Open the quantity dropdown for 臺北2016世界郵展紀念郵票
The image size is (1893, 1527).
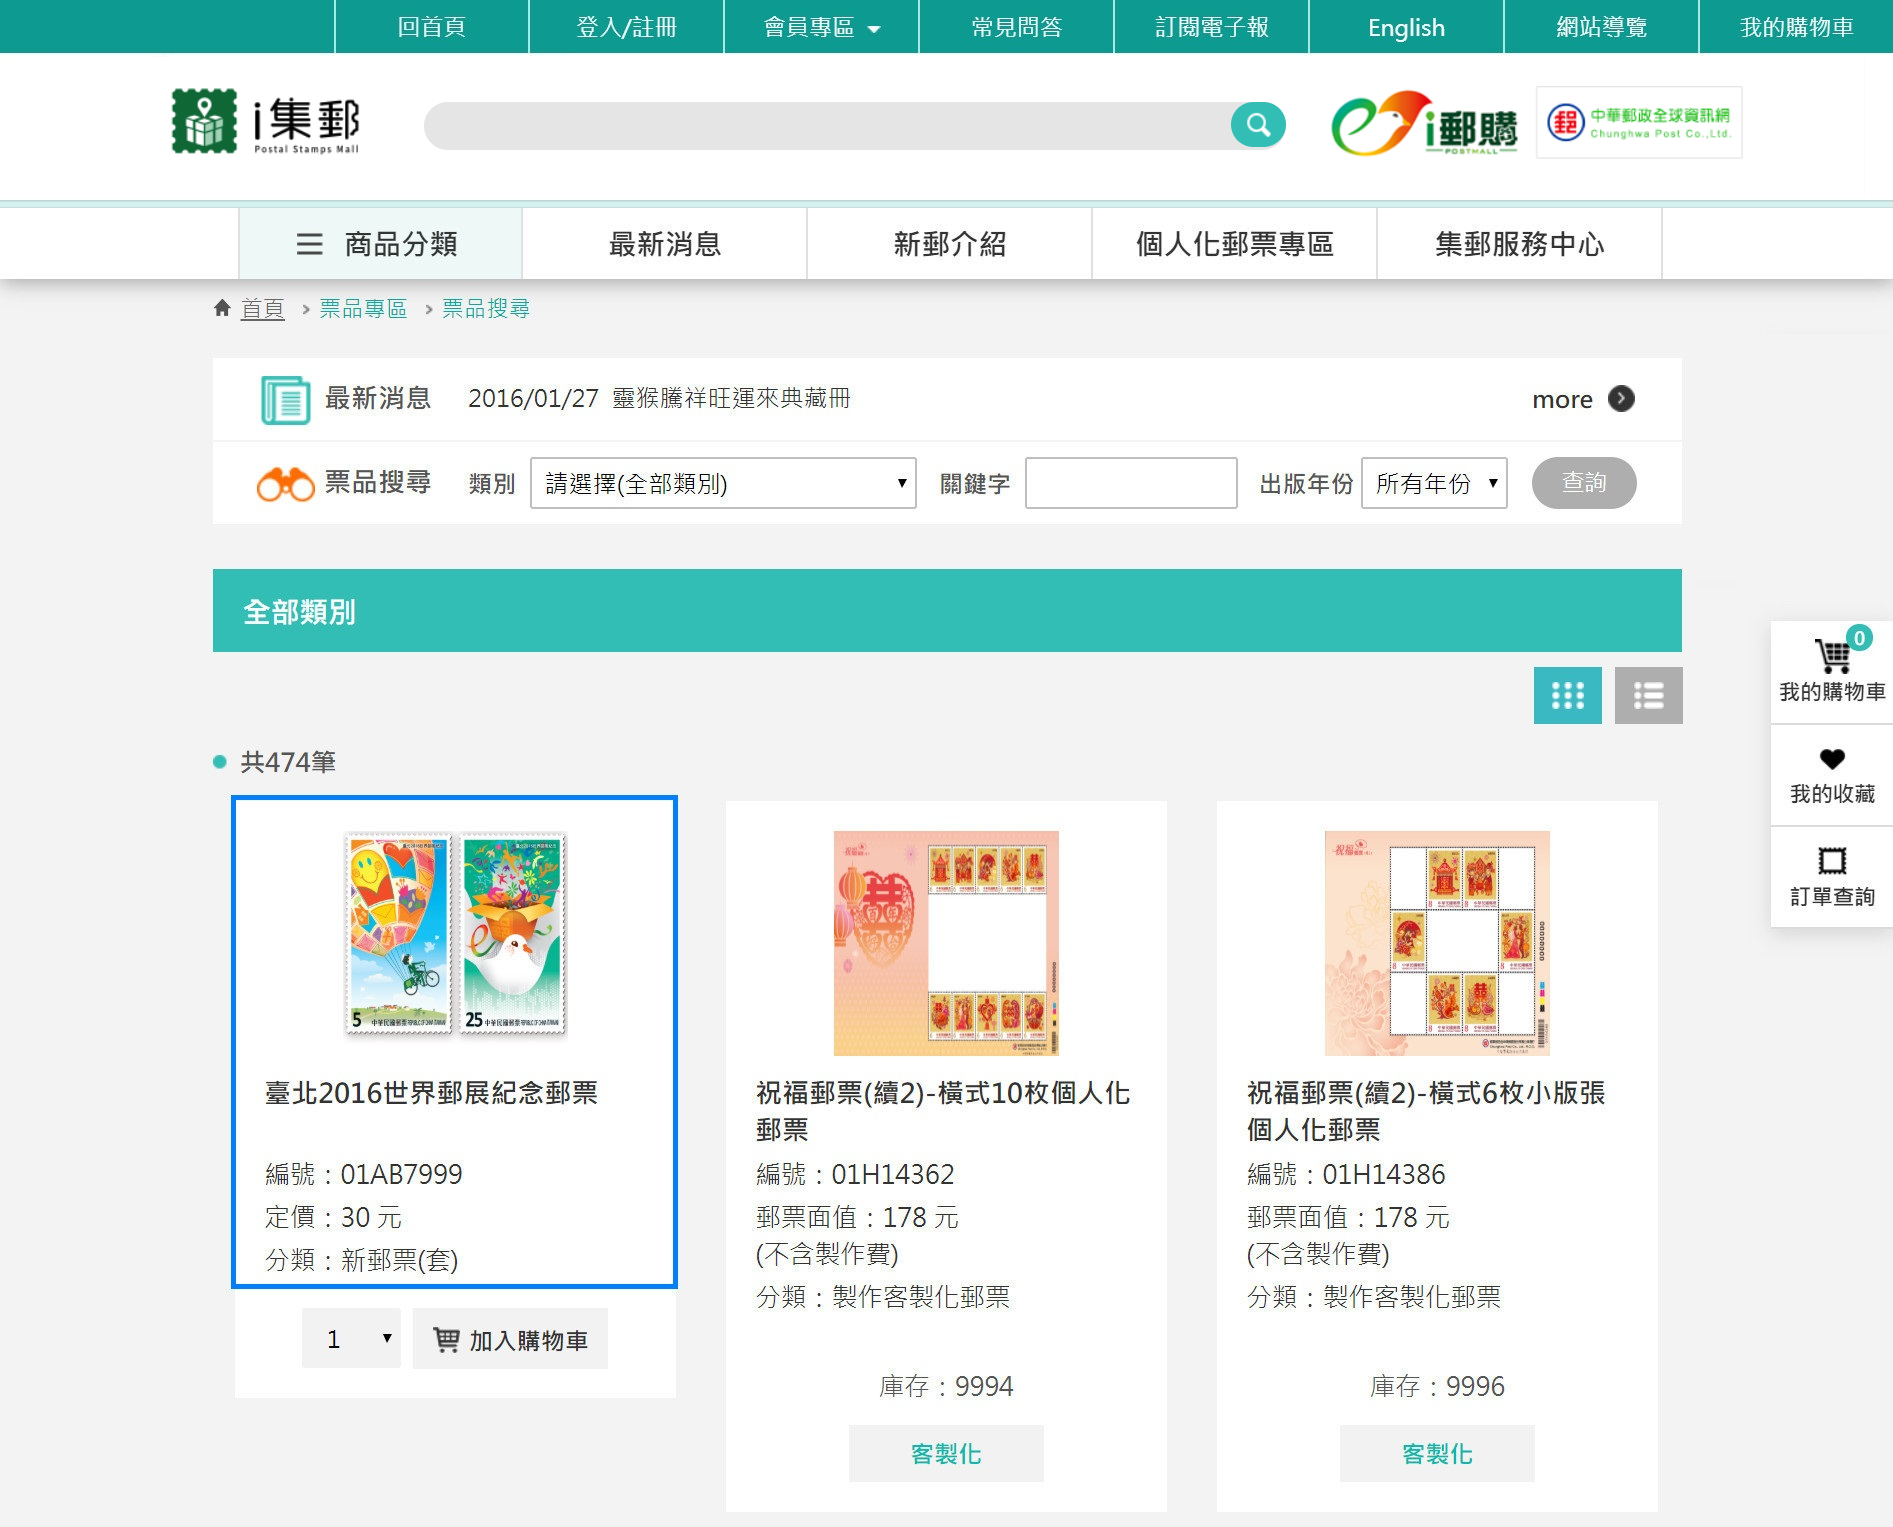(x=349, y=1338)
